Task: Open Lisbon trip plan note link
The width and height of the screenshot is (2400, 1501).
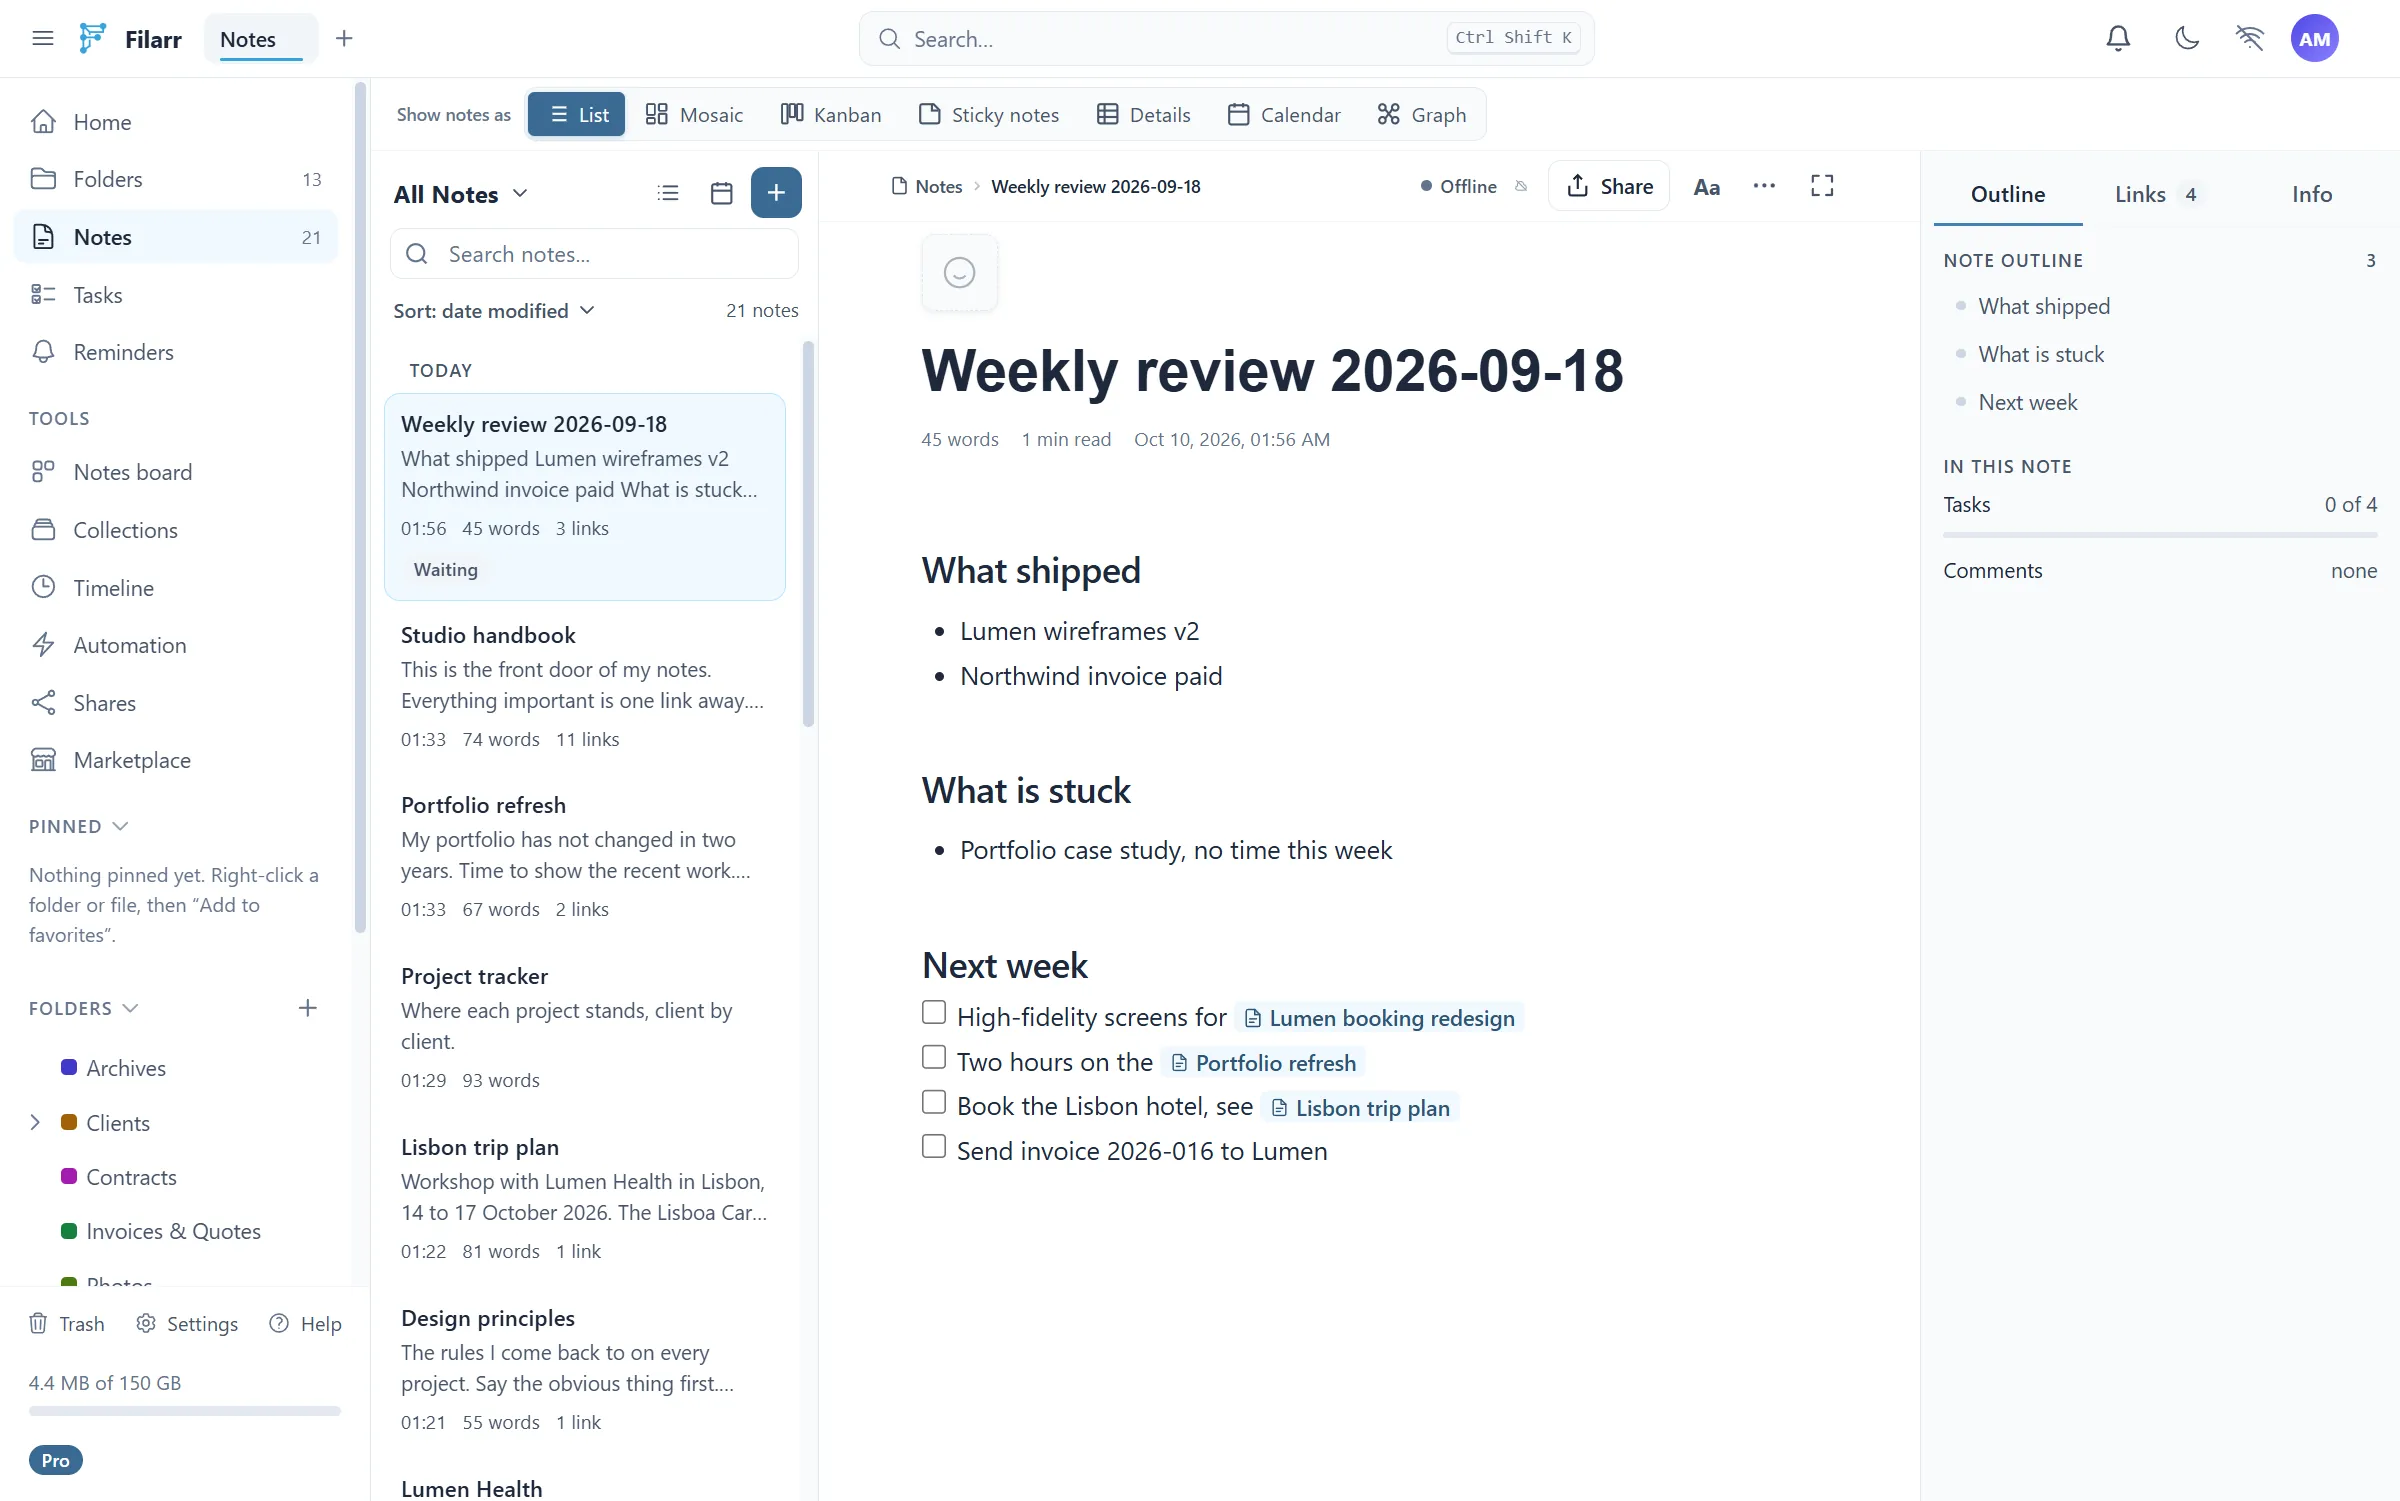Action: pyautogui.click(x=1360, y=1108)
